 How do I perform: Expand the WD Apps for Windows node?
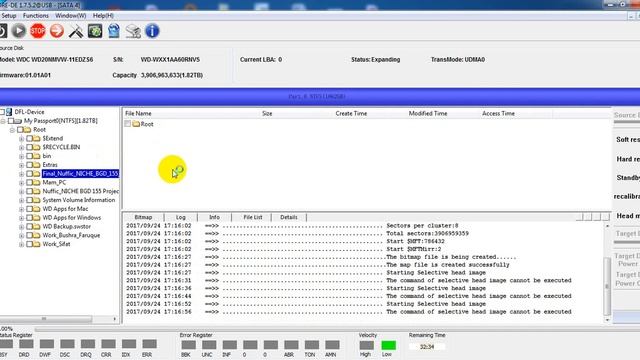(21, 218)
